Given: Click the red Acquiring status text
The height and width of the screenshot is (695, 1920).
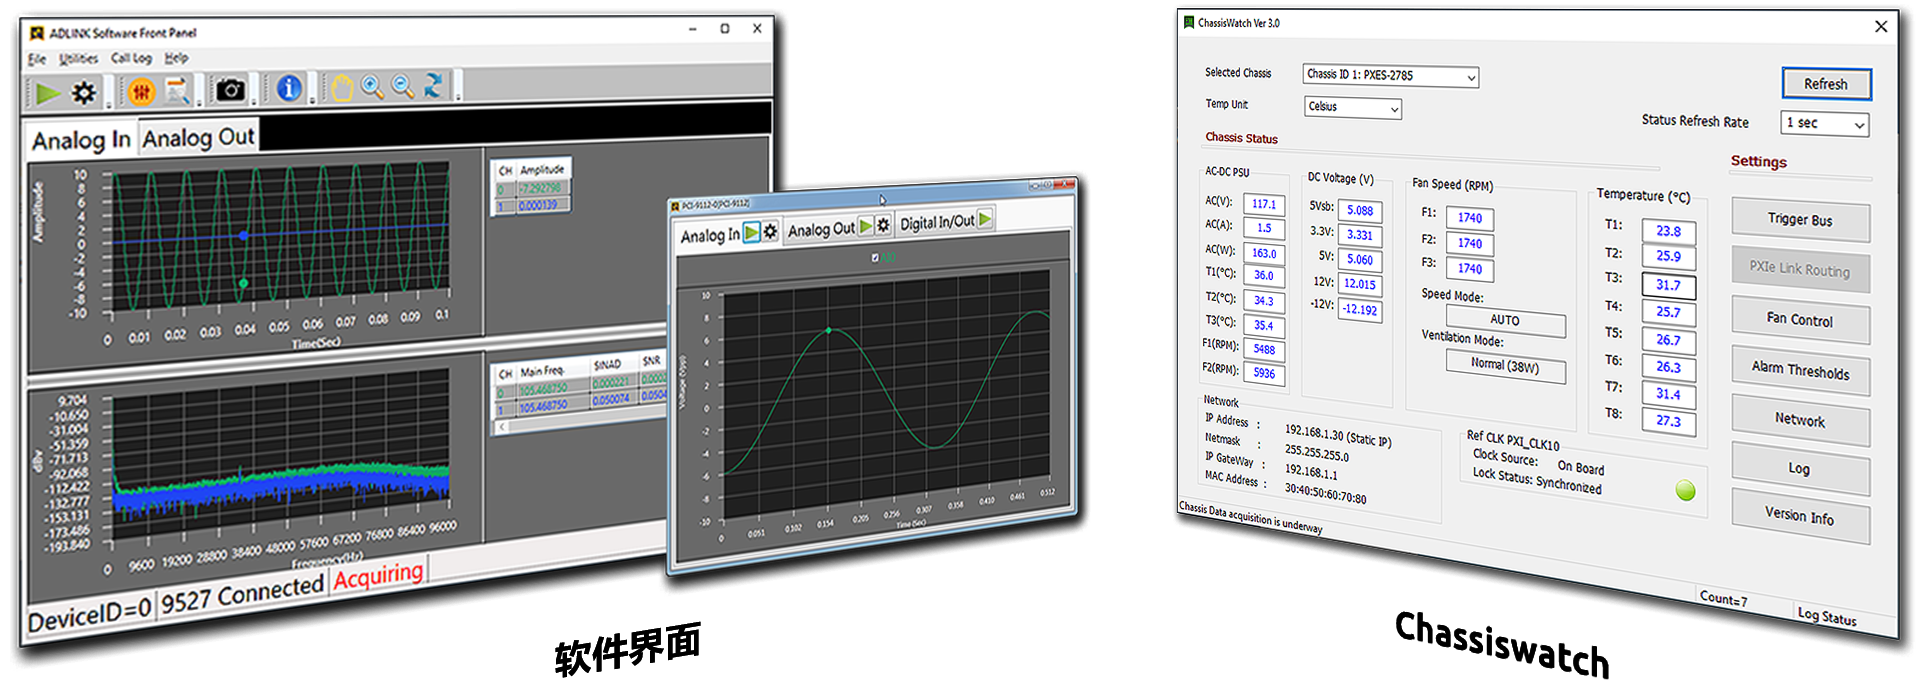Looking at the screenshot, I should click(379, 575).
